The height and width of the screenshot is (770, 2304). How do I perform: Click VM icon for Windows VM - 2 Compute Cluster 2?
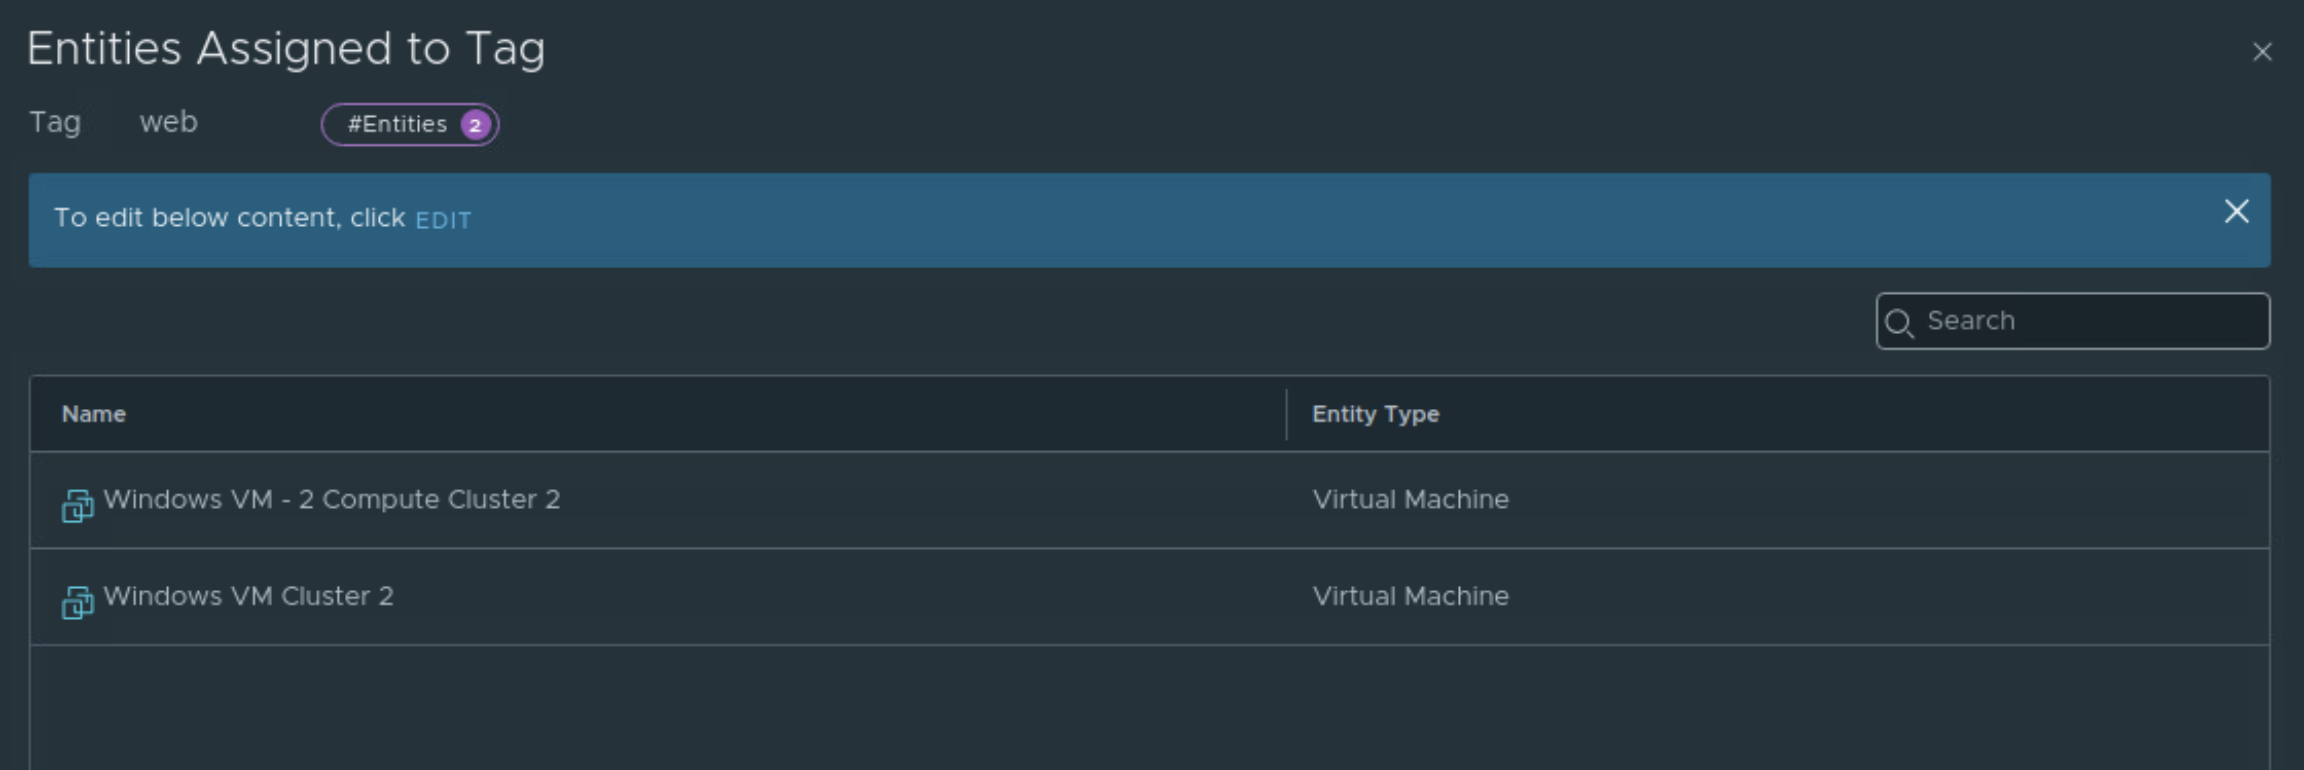point(77,505)
